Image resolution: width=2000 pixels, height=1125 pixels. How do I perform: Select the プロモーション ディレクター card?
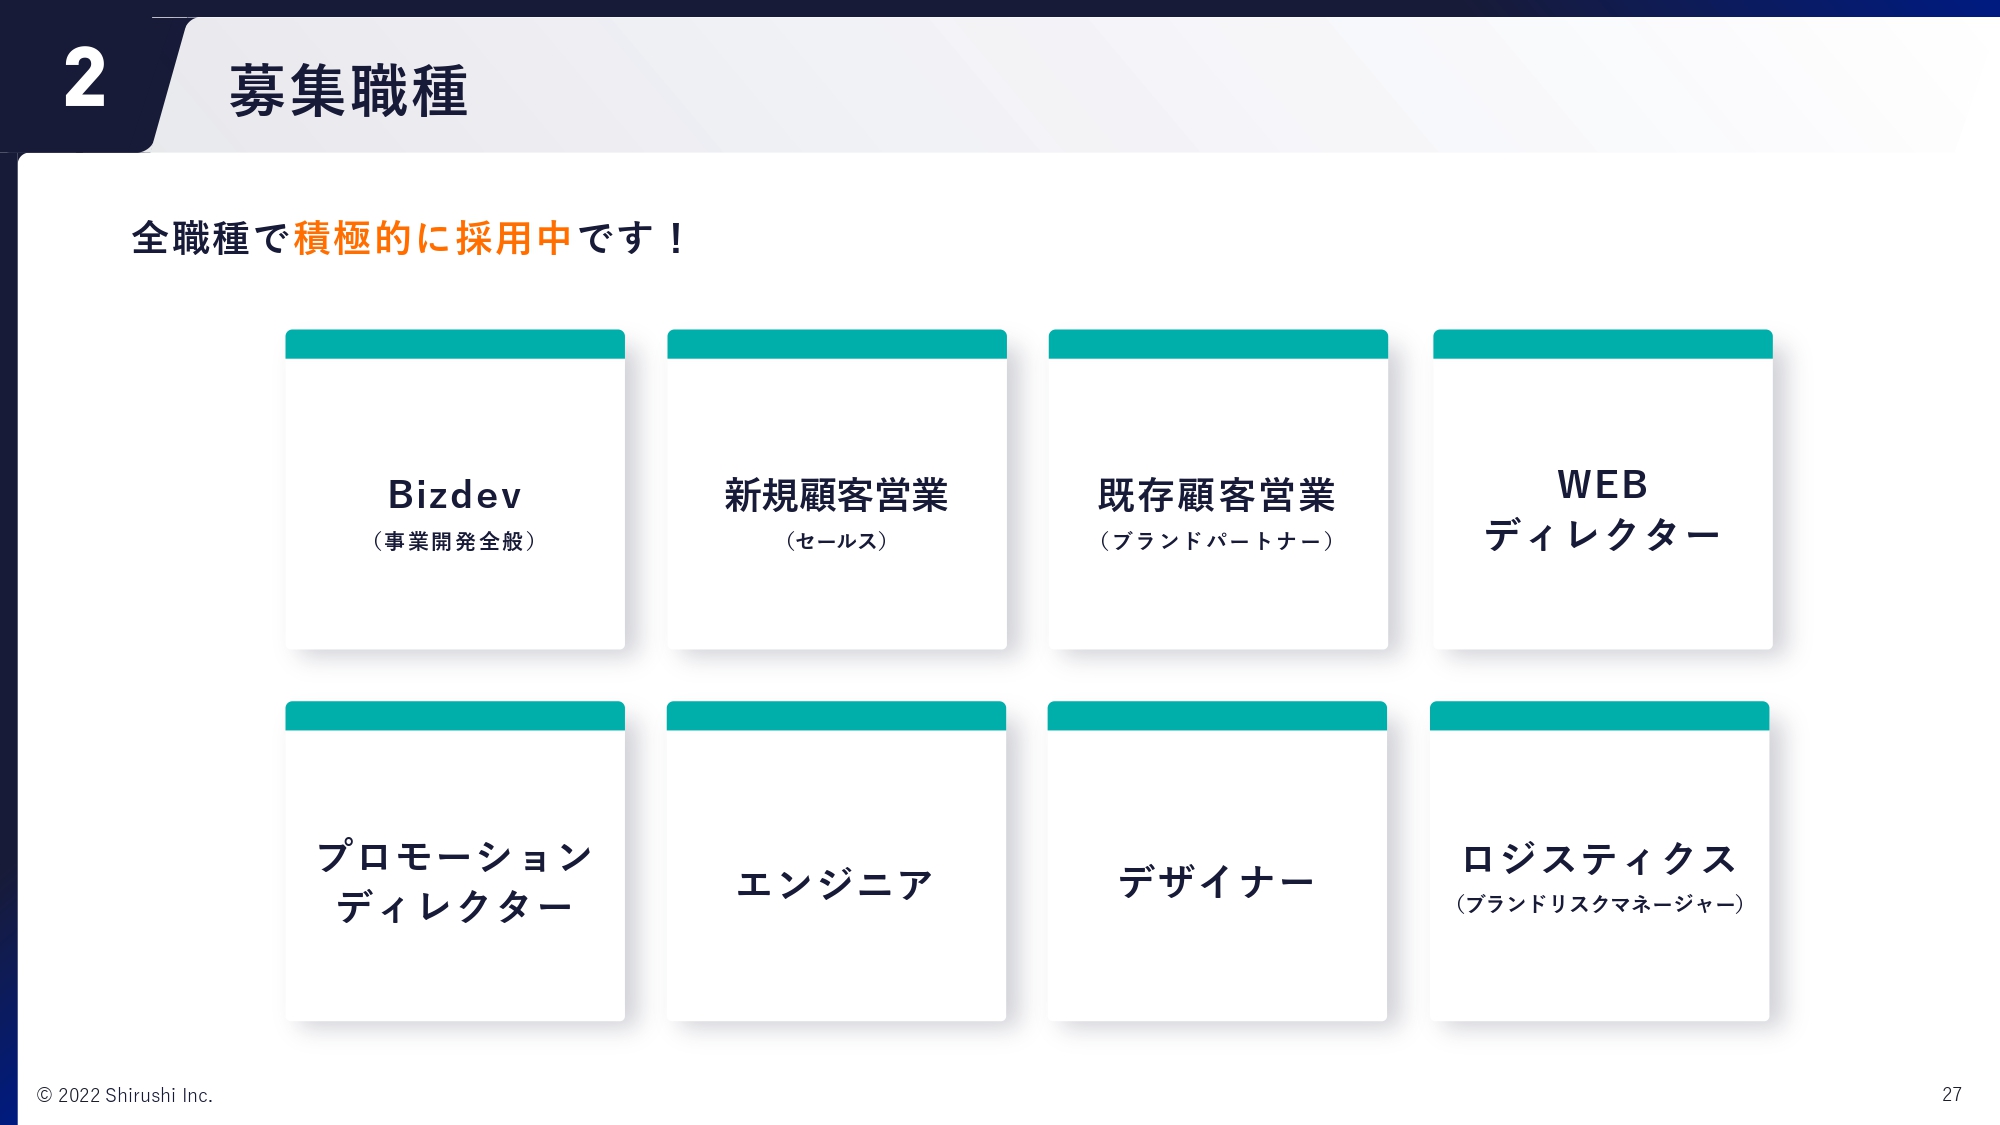coord(455,861)
